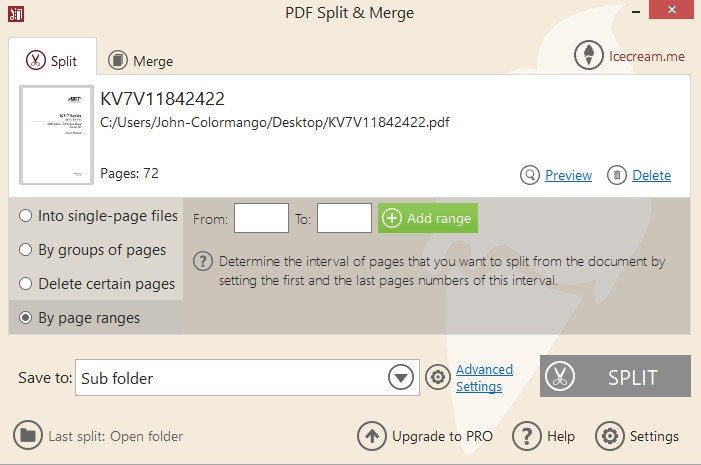Screen dimensions: 701x465
Task: Click the magnifier Preview icon
Action: (x=530, y=175)
